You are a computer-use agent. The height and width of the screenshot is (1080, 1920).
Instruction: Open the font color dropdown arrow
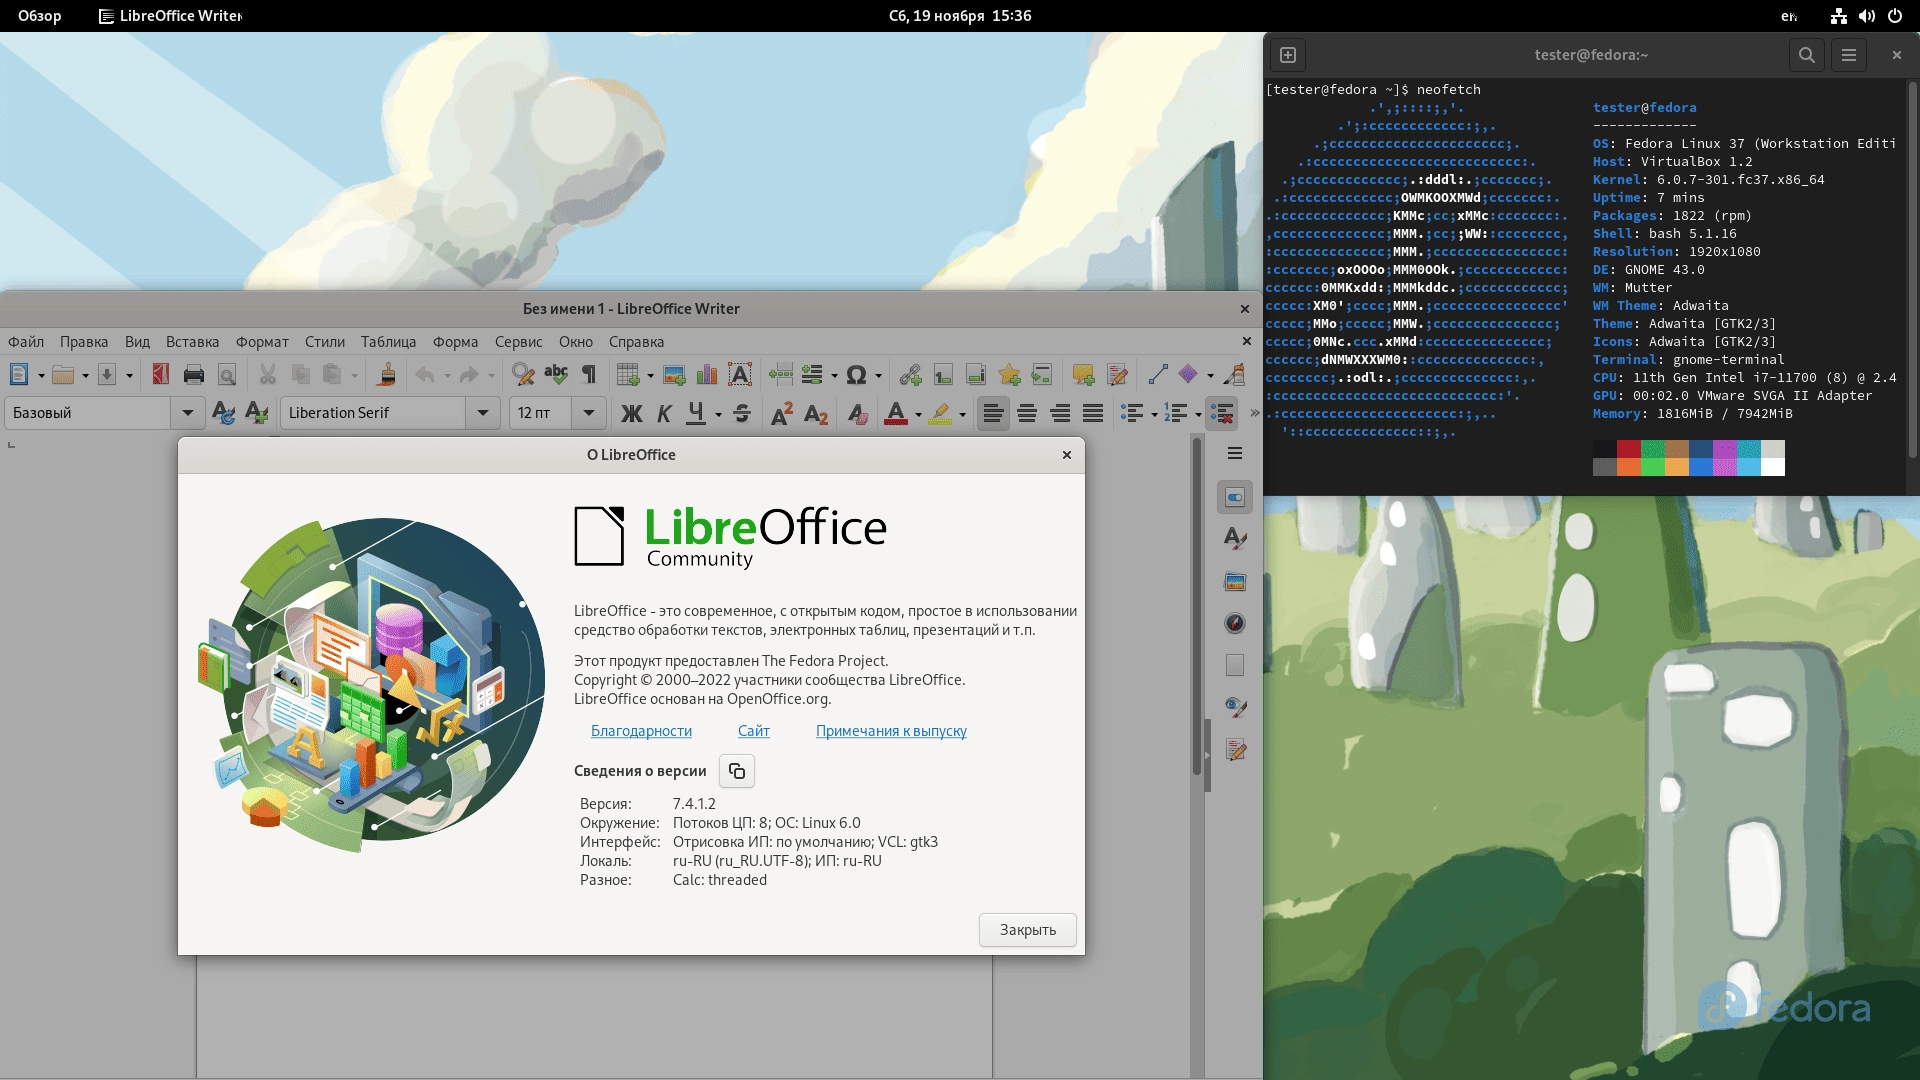pyautogui.click(x=918, y=414)
